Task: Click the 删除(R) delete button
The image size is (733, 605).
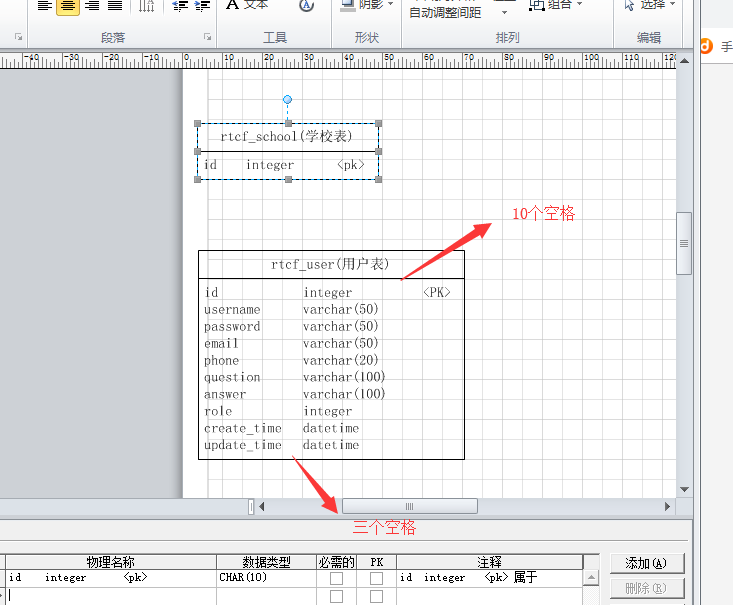Action: (647, 588)
